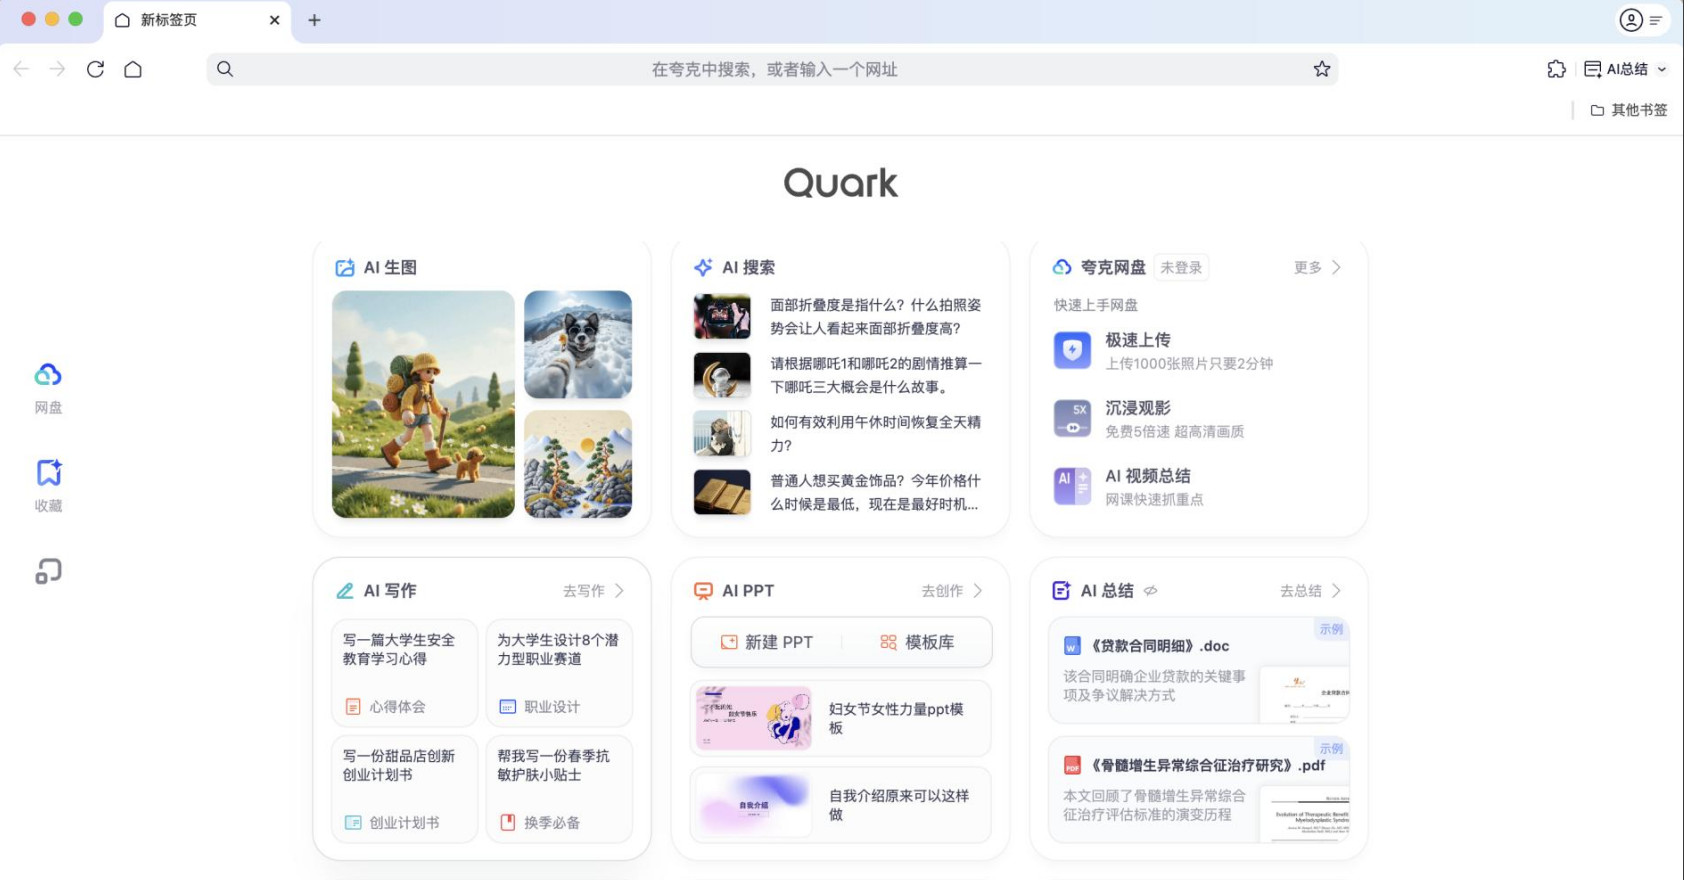The width and height of the screenshot is (1684, 880).
Task: Open the extensions puzzle icon
Action: click(x=1556, y=69)
